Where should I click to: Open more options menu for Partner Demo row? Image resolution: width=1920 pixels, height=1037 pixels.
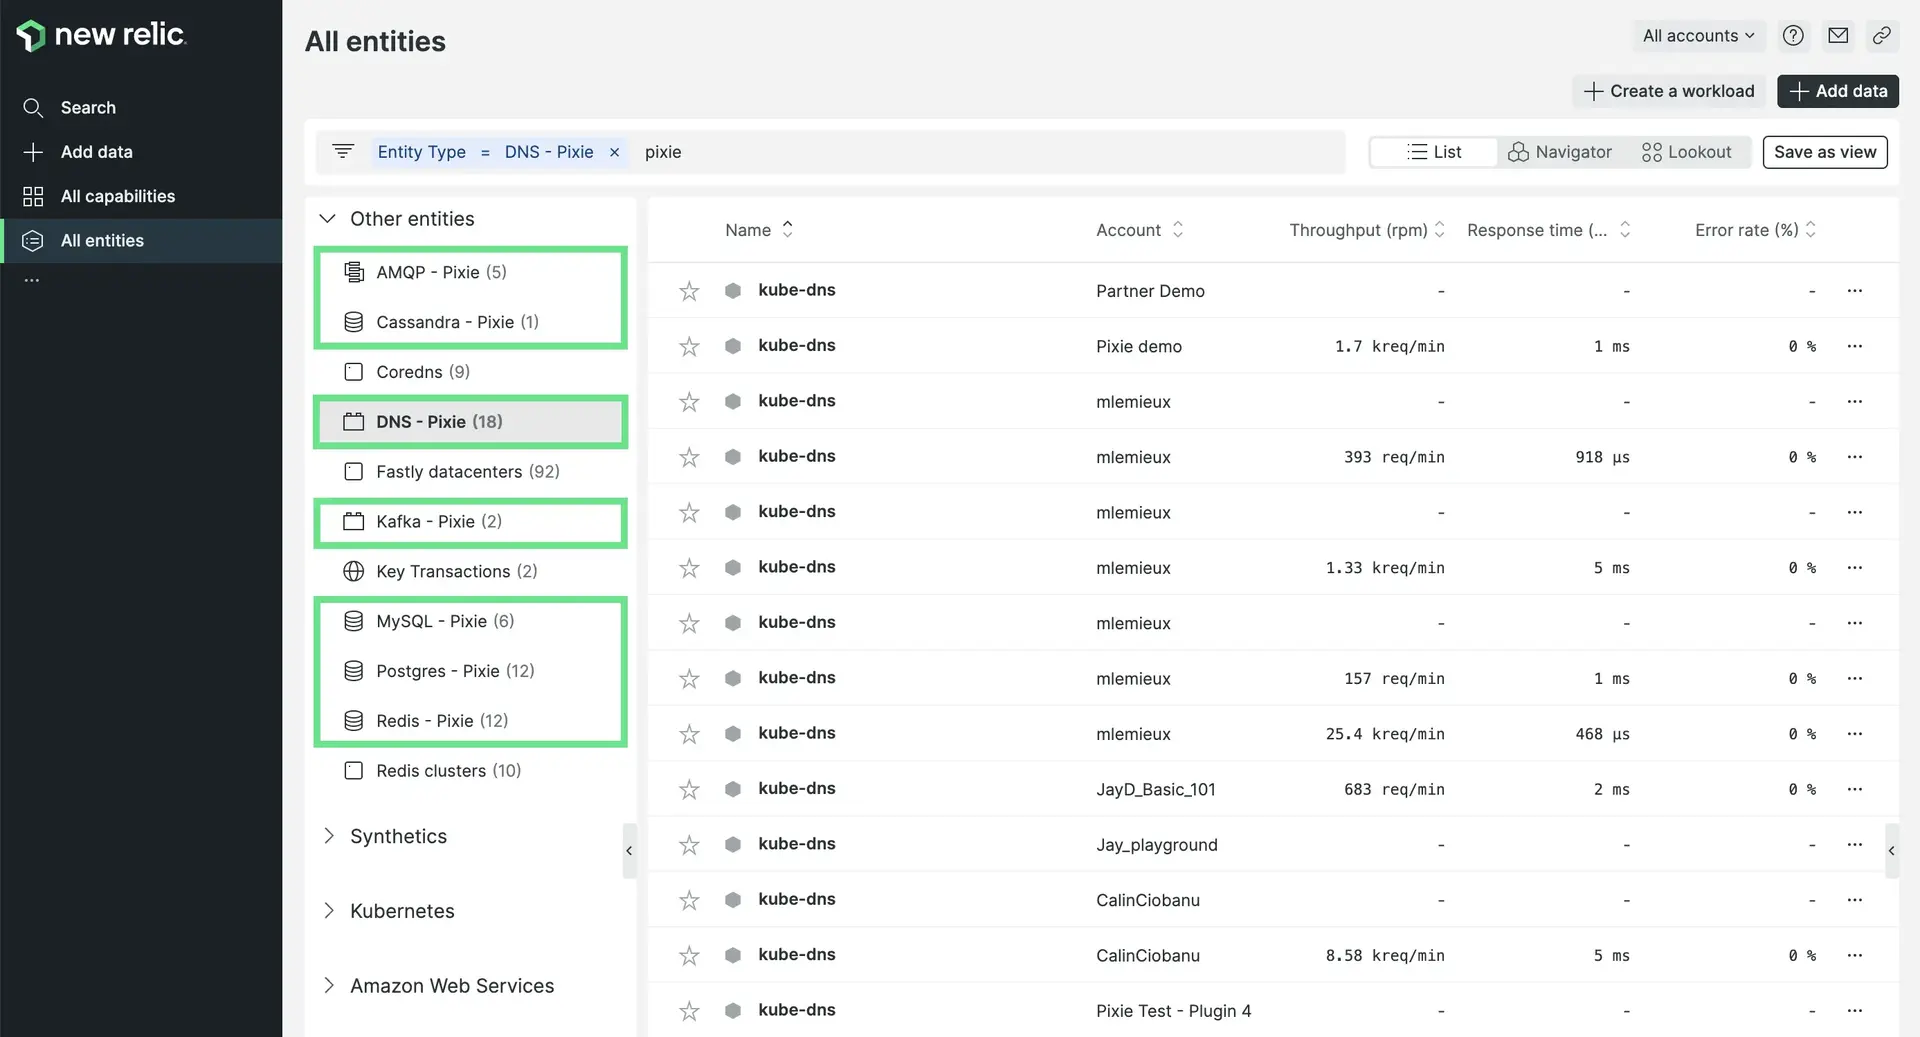[x=1855, y=291]
